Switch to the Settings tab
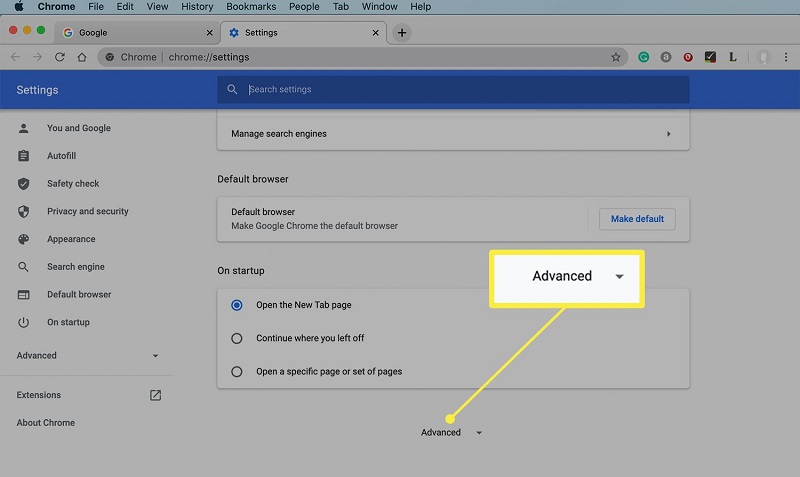This screenshot has height=477, width=800. 303,33
